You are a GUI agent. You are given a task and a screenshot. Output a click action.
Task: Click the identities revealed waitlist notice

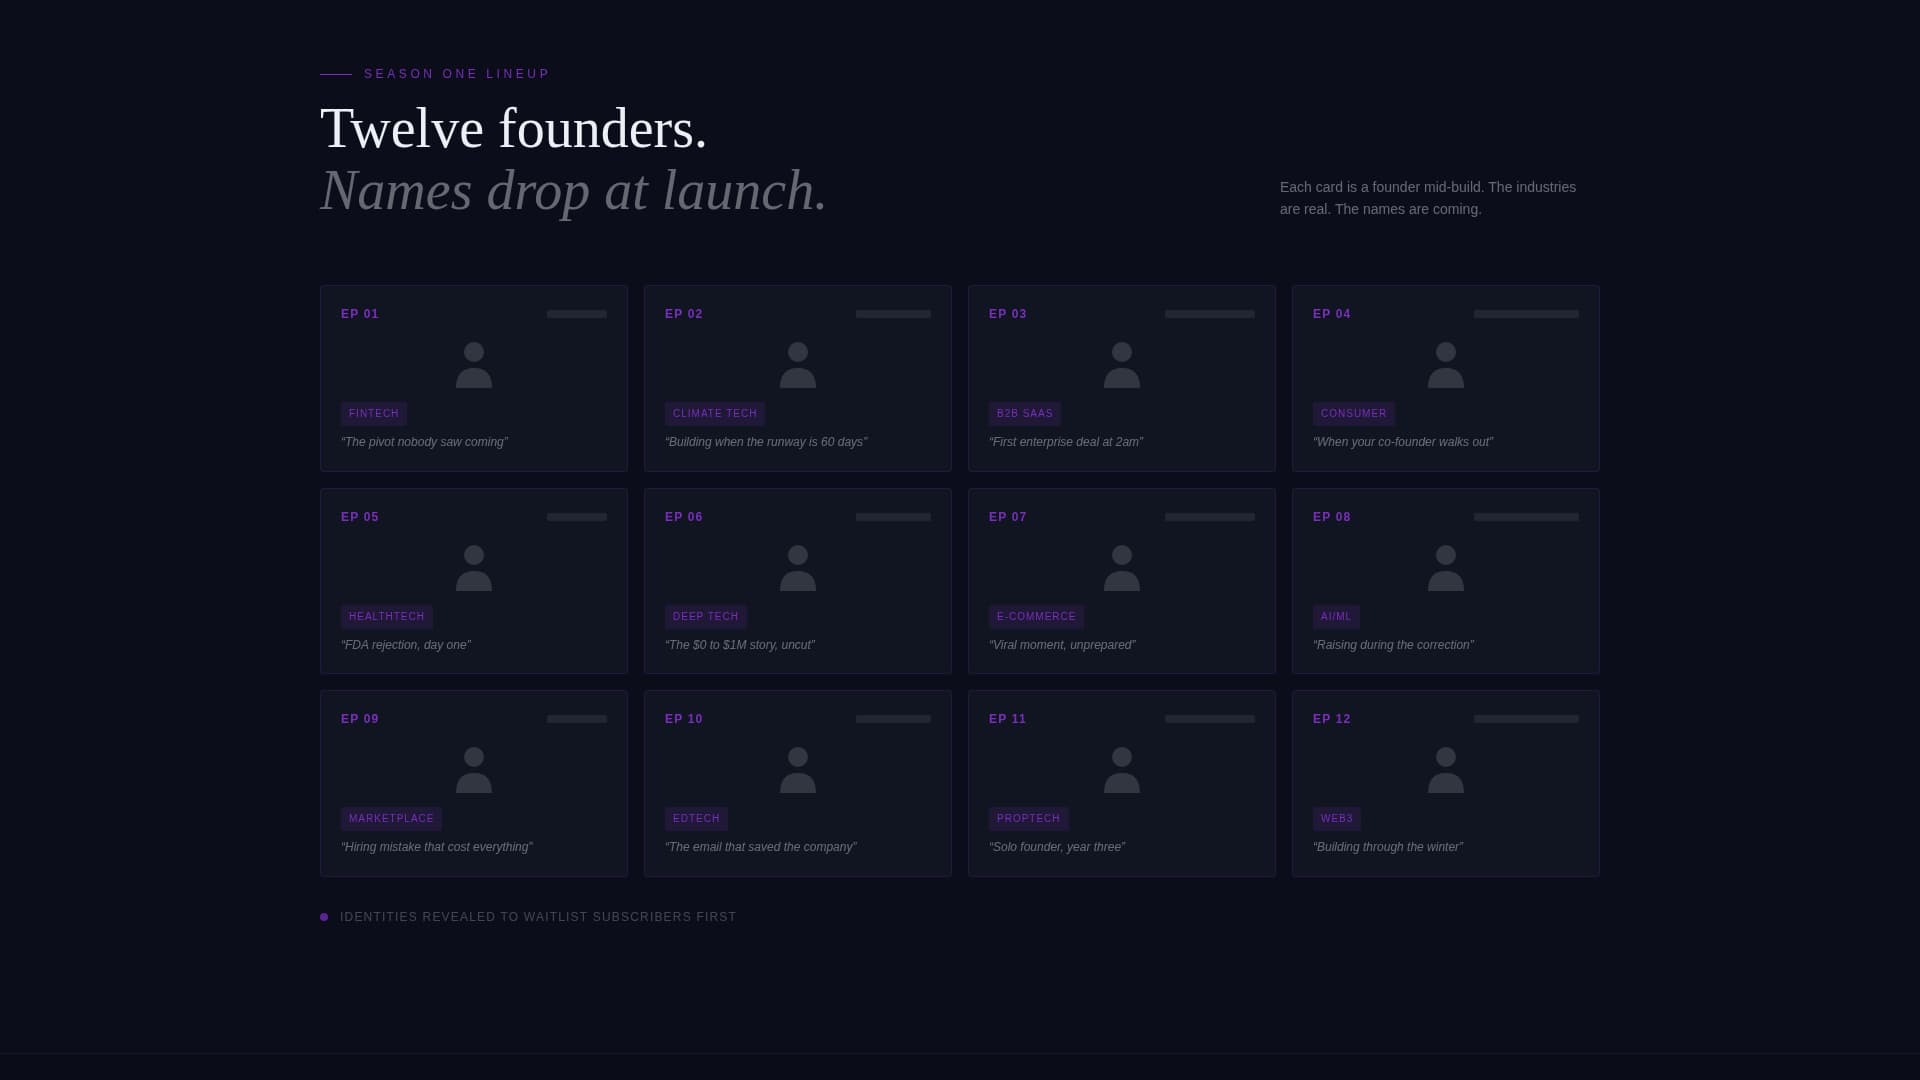[537, 916]
